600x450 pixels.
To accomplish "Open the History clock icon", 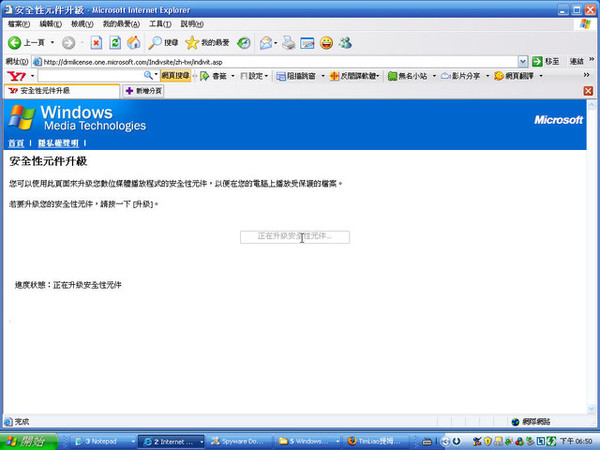I will click(244, 43).
